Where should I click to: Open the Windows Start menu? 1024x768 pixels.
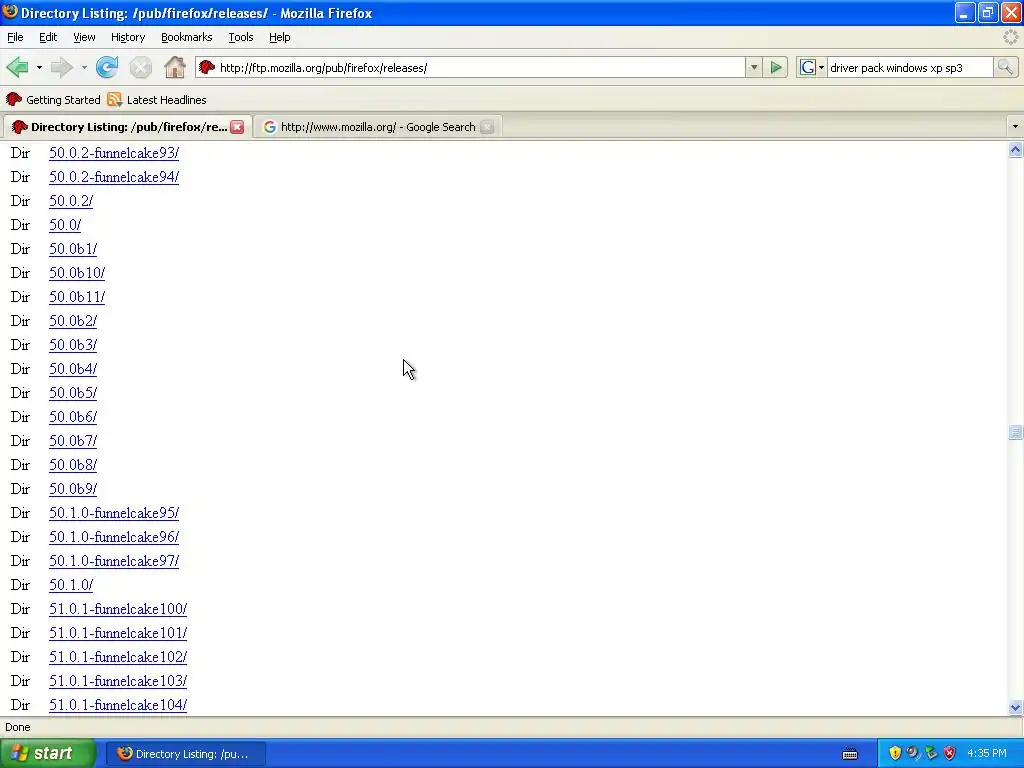tap(47, 754)
